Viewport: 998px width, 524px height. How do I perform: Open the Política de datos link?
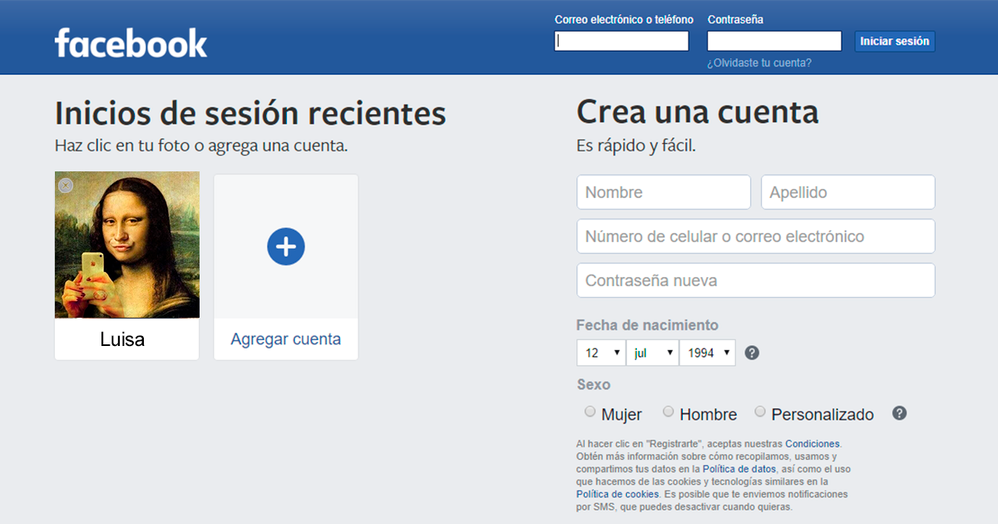point(739,469)
